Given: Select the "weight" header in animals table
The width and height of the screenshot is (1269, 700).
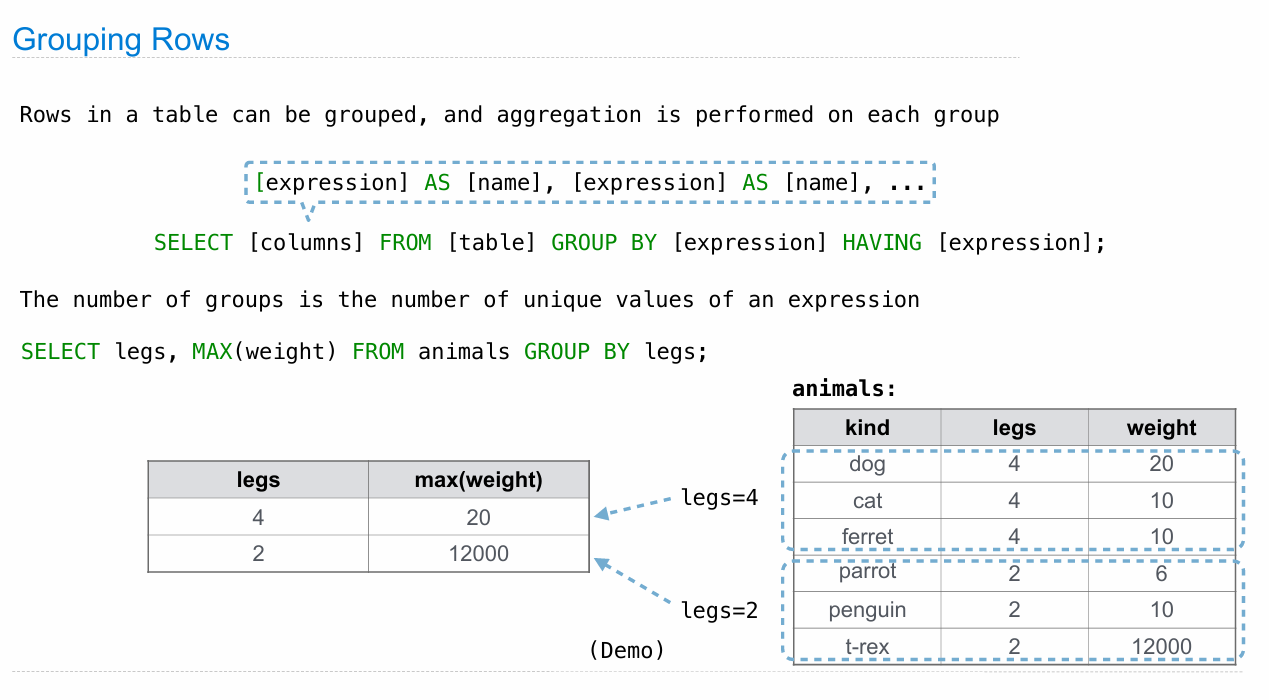Looking at the screenshot, I should click(x=1161, y=428).
